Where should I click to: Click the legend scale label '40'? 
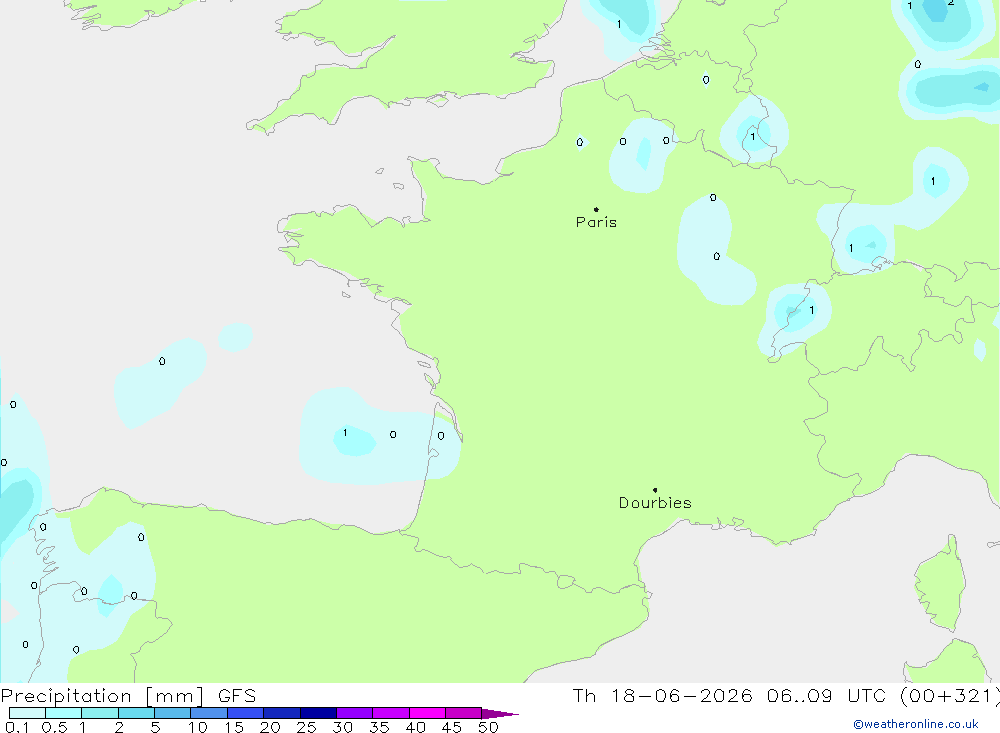[x=416, y=727]
